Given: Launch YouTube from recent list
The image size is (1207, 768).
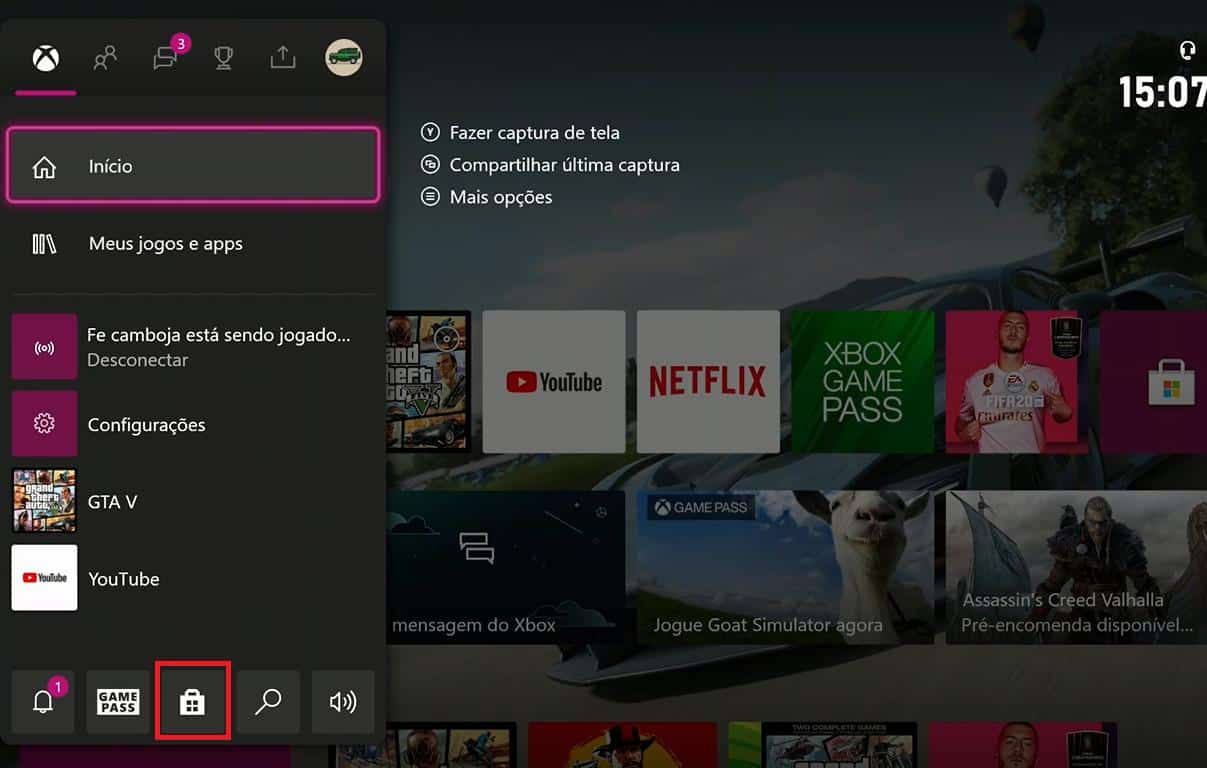Looking at the screenshot, I should pyautogui.click(x=193, y=578).
